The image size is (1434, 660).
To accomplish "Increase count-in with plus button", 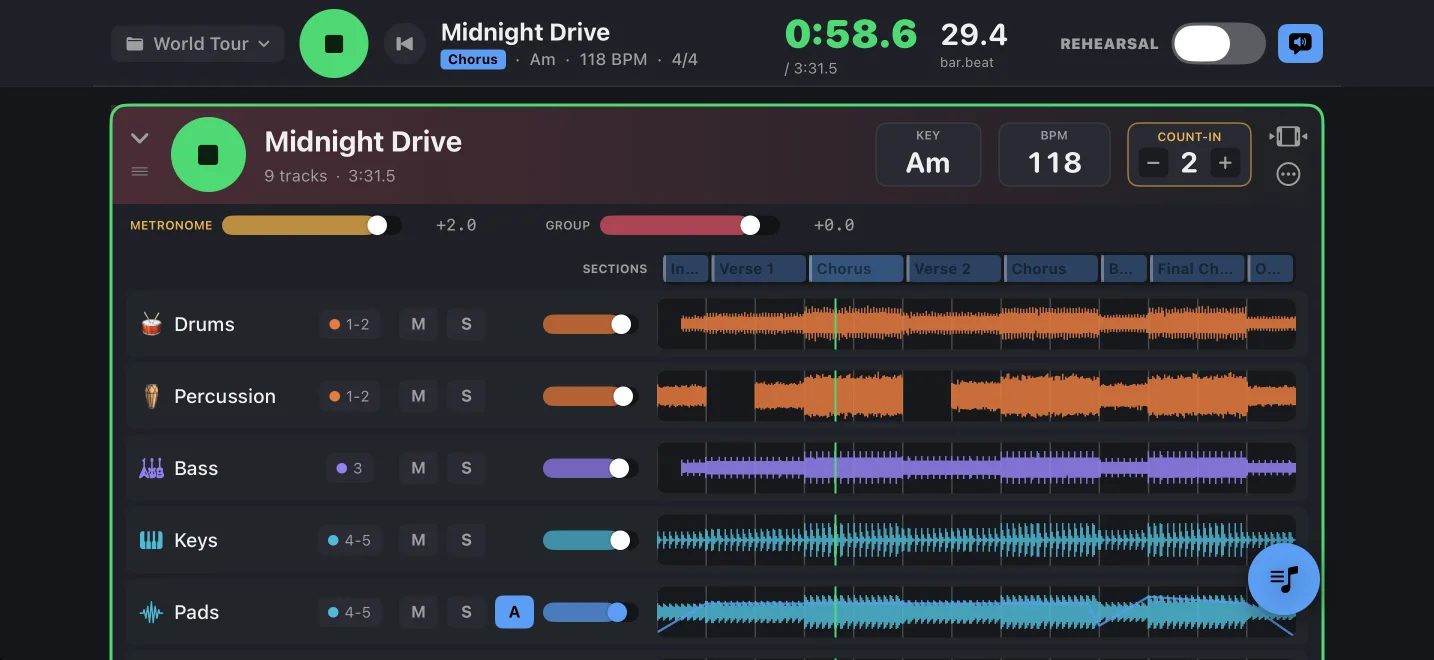I will 1225,163.
